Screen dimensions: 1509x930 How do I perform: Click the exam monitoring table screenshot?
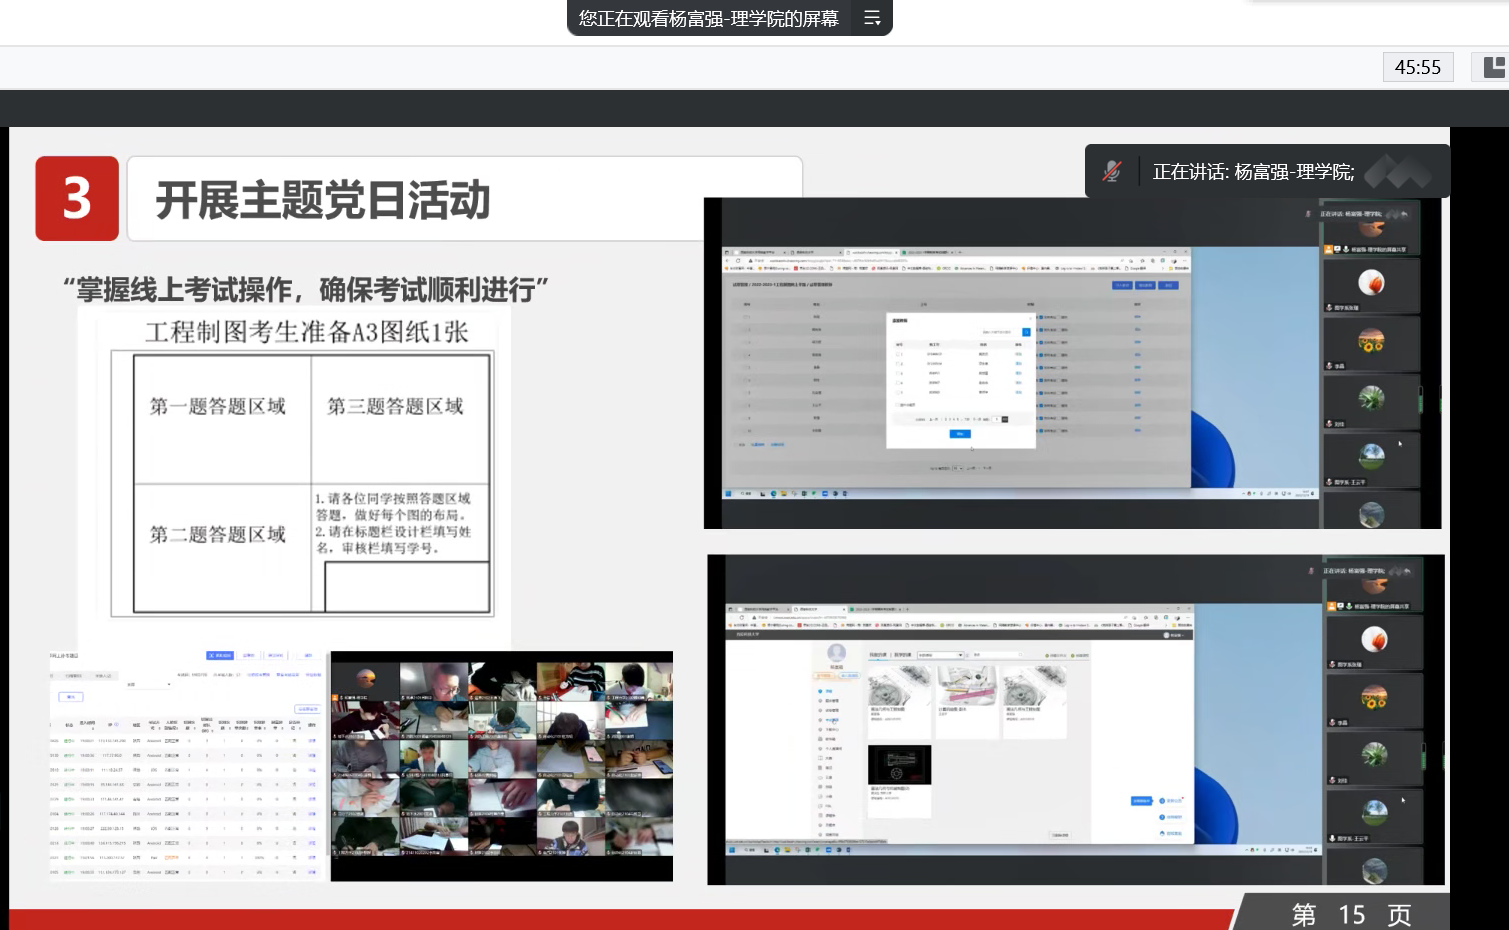coord(187,766)
